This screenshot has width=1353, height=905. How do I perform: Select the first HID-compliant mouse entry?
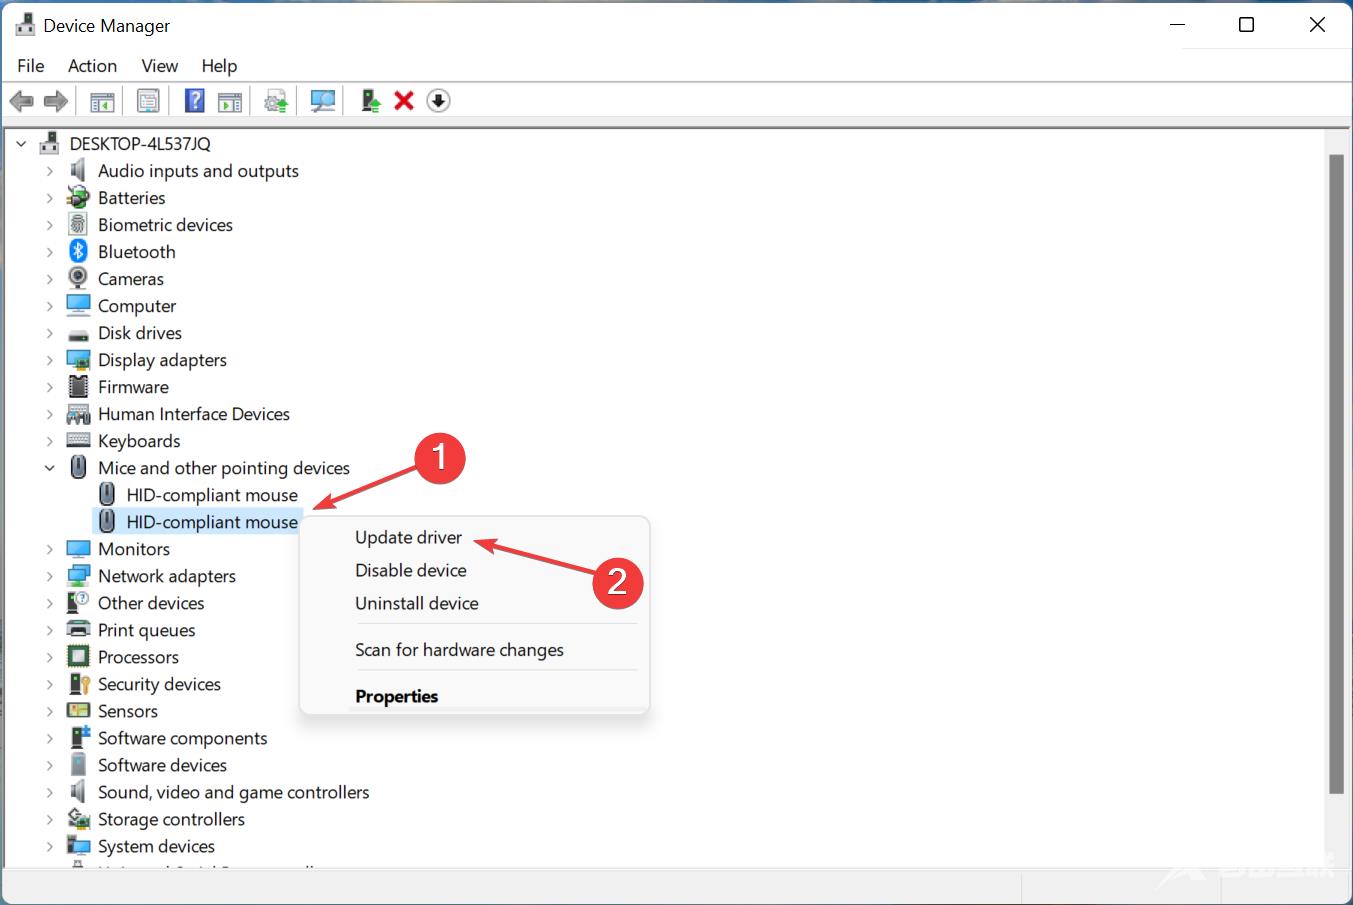[211, 495]
